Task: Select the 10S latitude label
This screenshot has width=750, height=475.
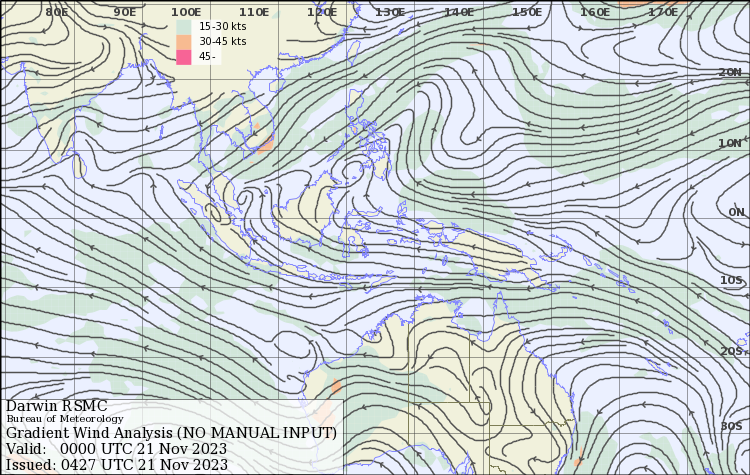Action: [x=731, y=281]
